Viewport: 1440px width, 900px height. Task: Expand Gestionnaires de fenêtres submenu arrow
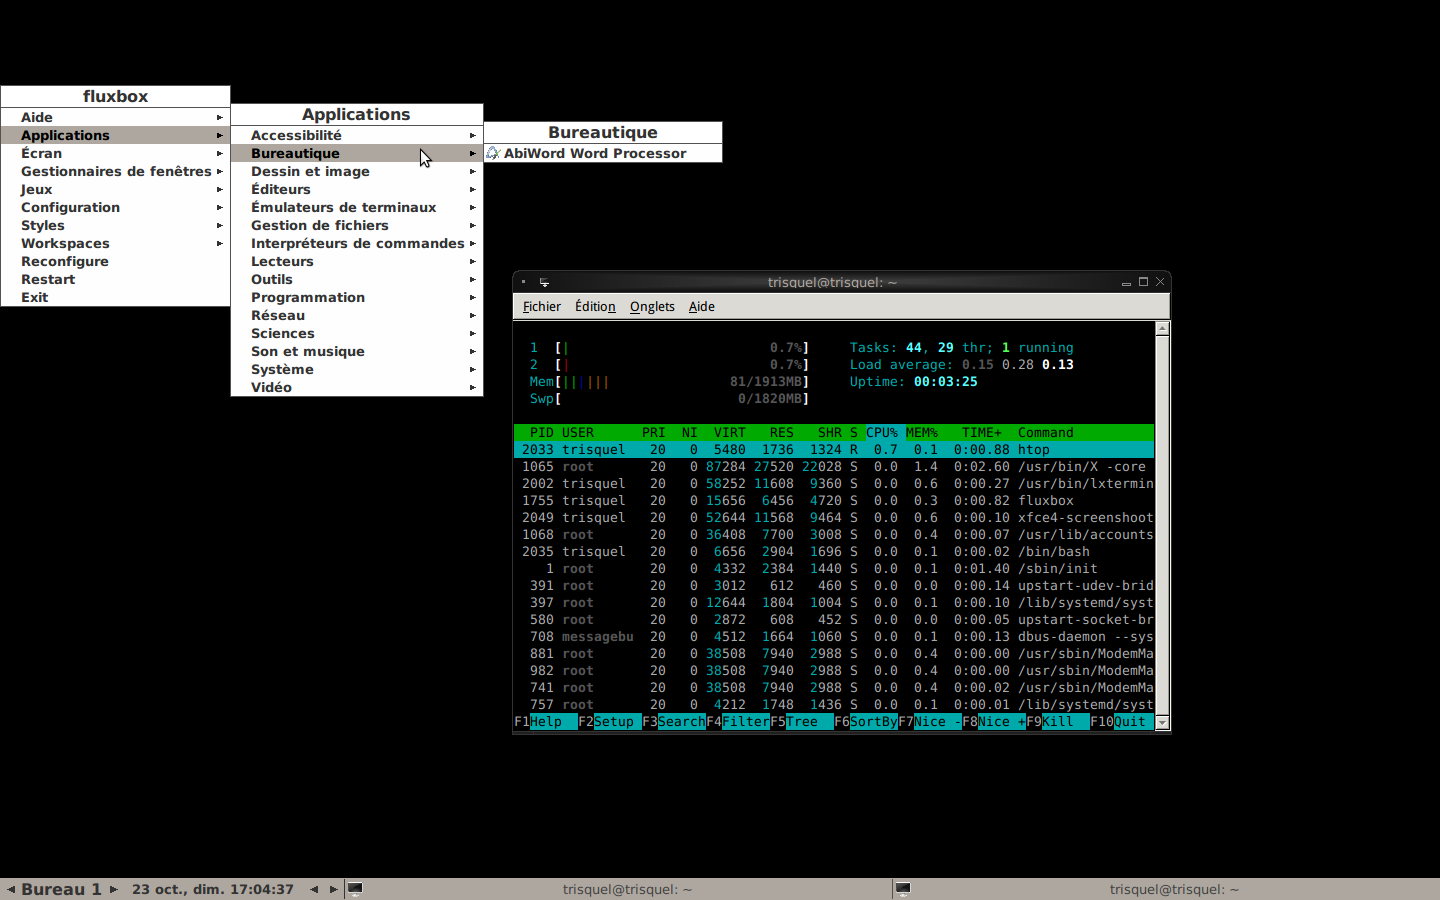pyautogui.click(x=219, y=171)
